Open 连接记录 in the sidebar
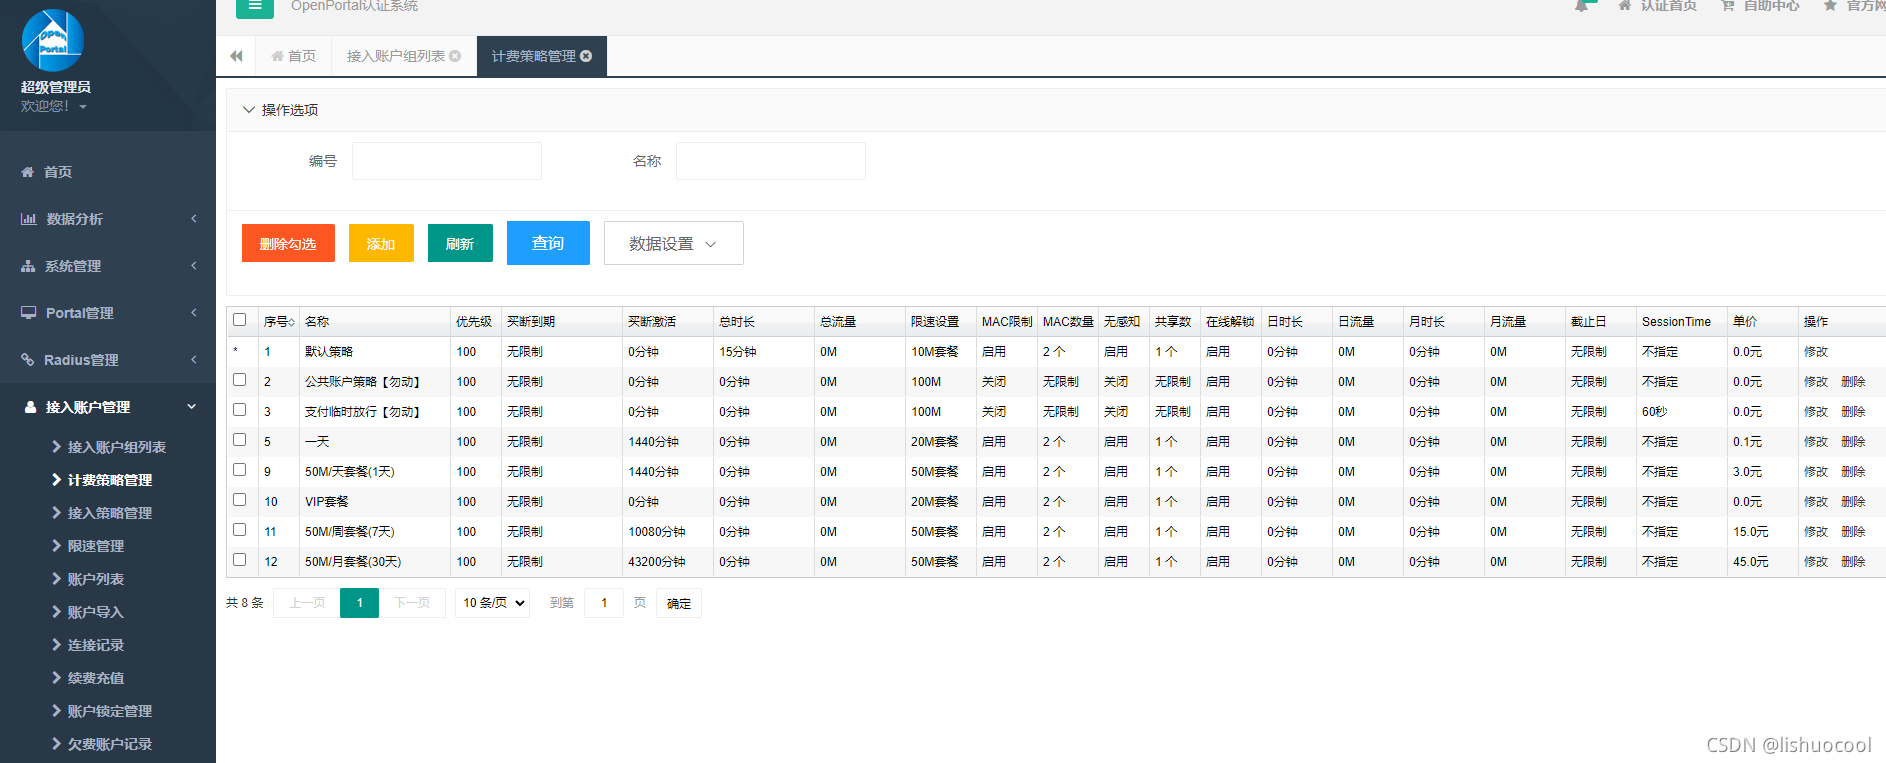Screen dimensions: 1886x763 point(95,645)
